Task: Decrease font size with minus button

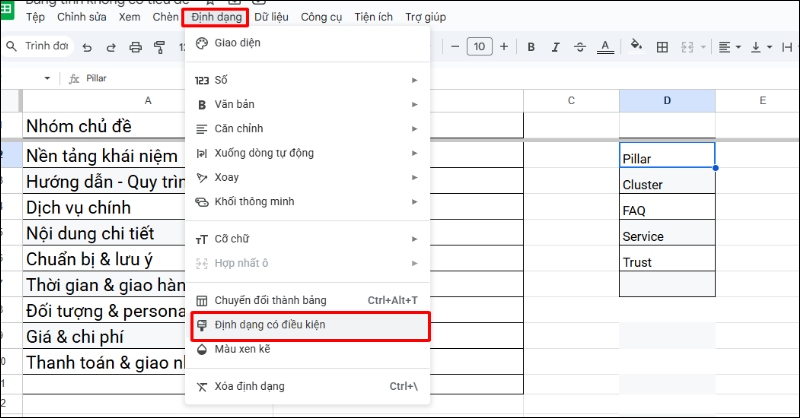Action: click(x=455, y=47)
